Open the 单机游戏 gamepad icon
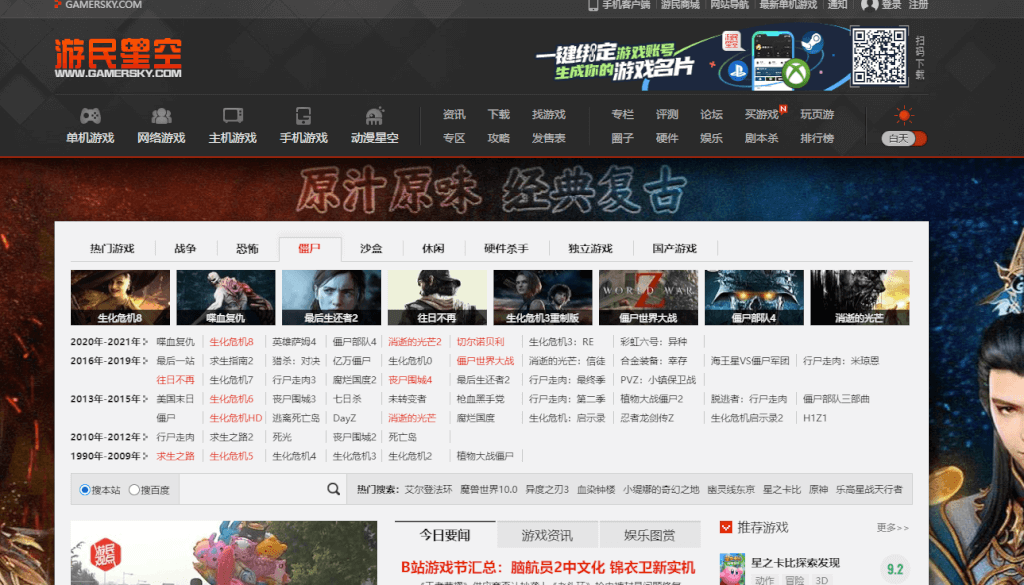 pyautogui.click(x=90, y=116)
